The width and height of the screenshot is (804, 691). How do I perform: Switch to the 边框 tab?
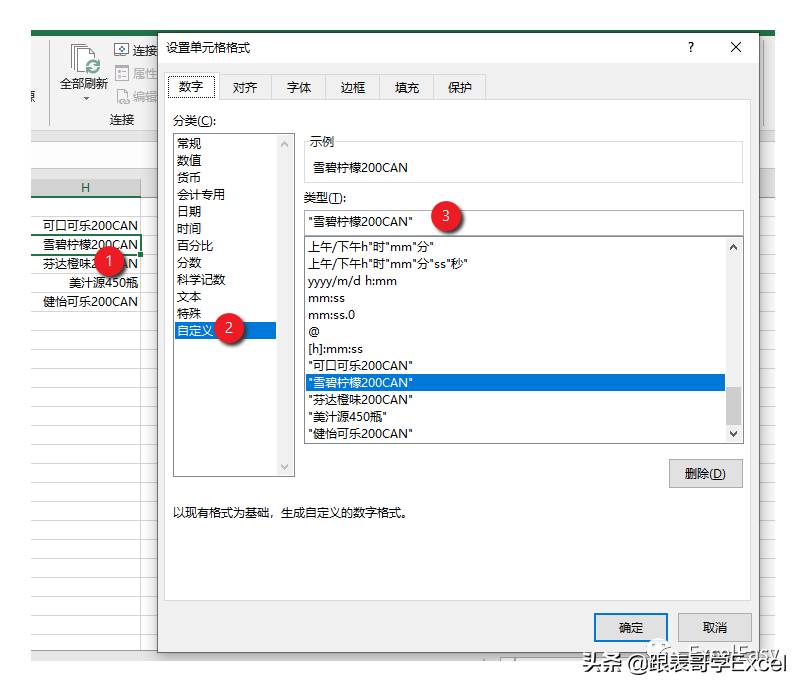[353, 87]
